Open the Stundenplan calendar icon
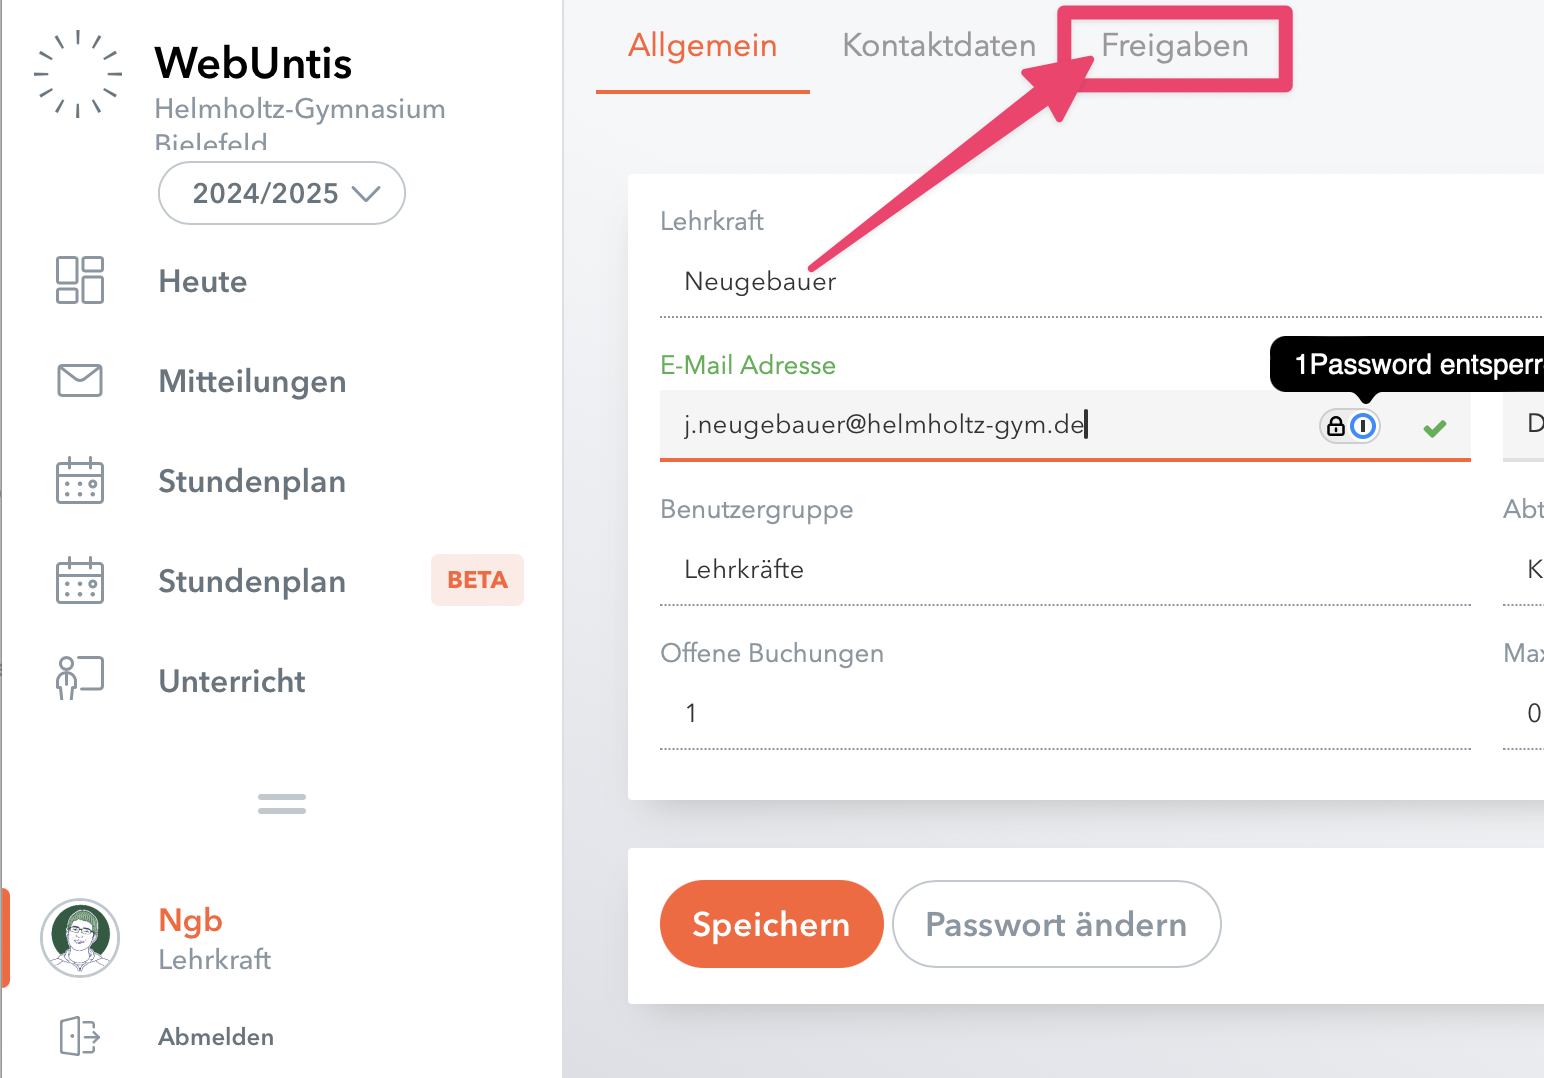 coord(79,480)
